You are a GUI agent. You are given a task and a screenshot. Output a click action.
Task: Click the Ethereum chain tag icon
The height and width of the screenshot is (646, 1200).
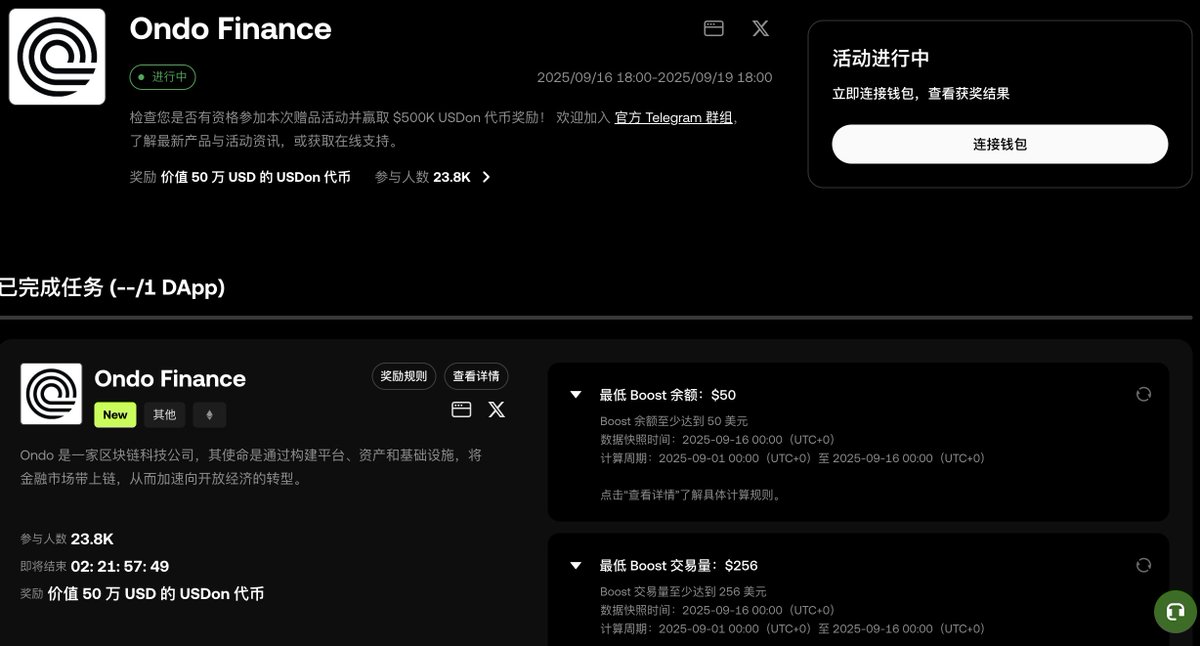(210, 414)
